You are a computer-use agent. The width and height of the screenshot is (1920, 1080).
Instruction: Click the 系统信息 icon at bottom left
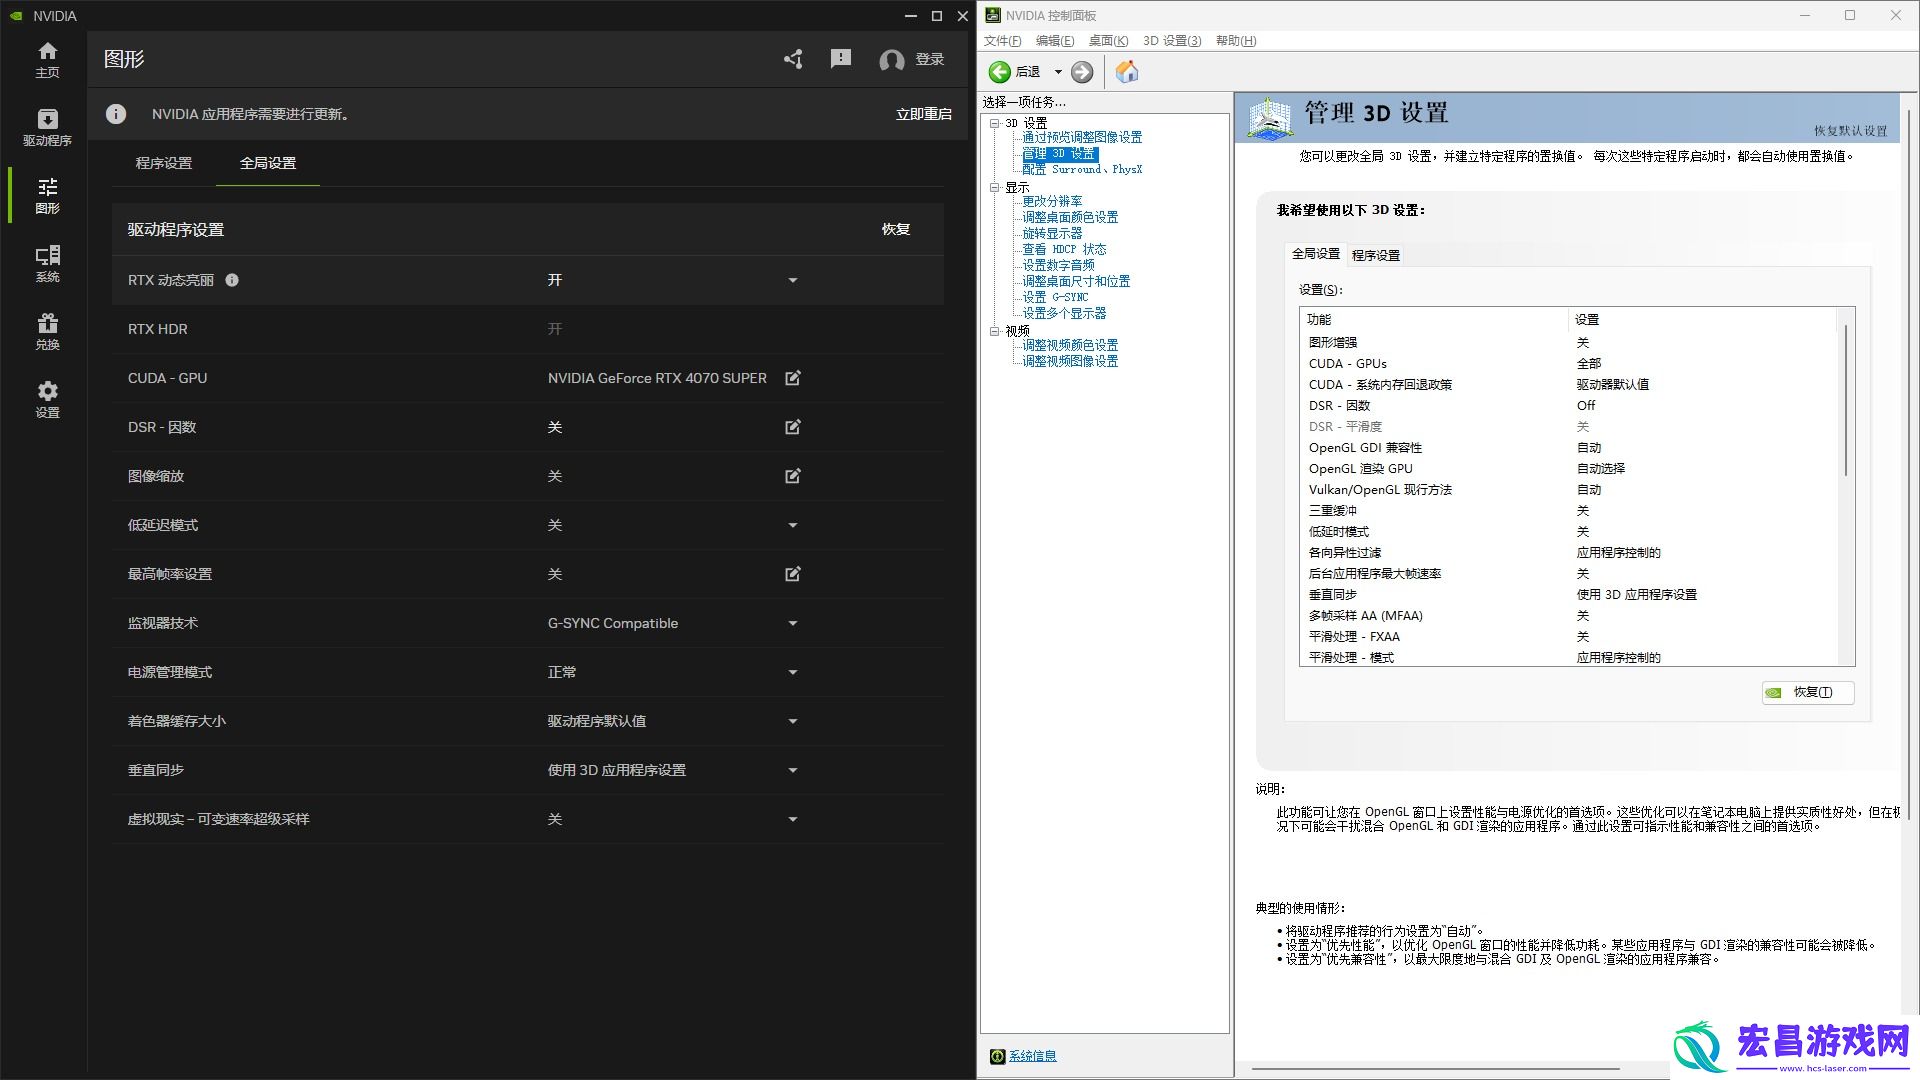997,1056
